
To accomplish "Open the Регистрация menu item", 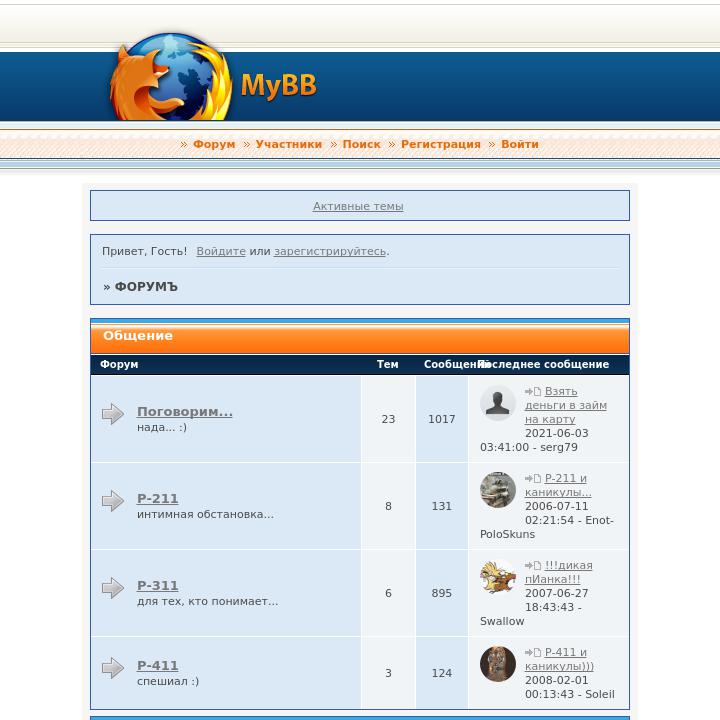I will click(x=441, y=144).
